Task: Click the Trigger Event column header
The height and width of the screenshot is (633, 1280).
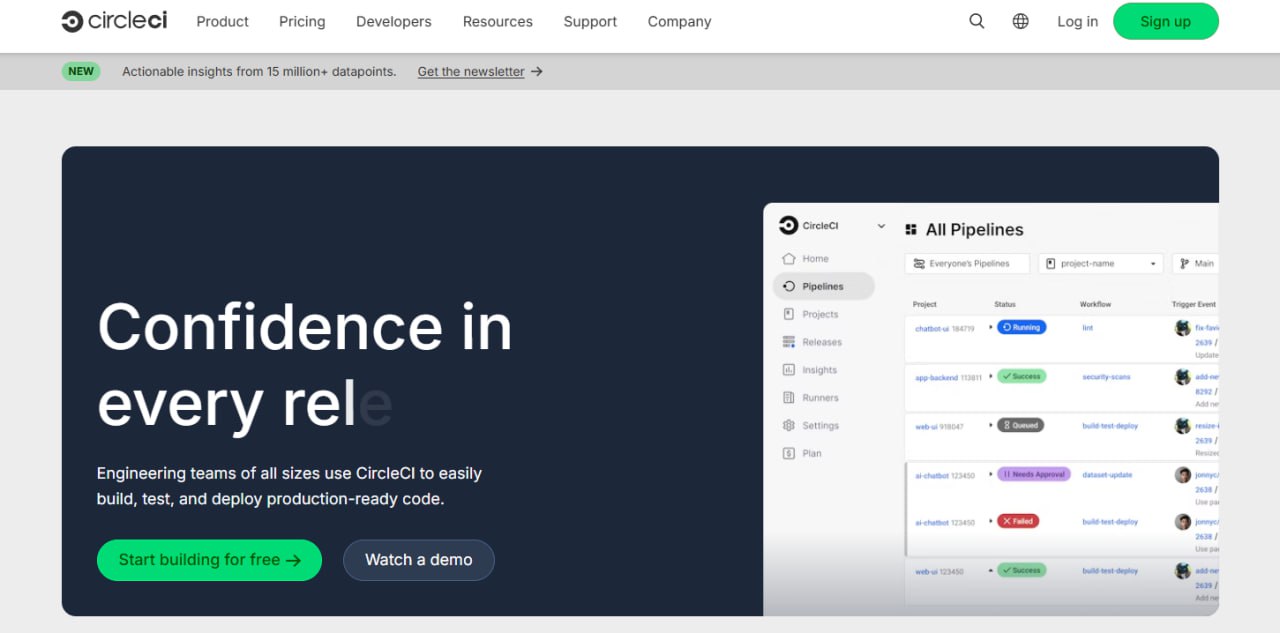Action: [1194, 304]
